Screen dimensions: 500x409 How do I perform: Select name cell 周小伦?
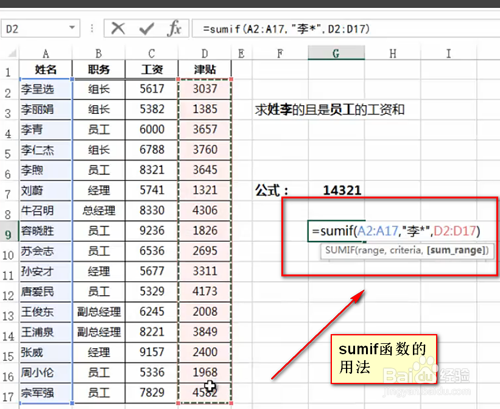point(46,373)
